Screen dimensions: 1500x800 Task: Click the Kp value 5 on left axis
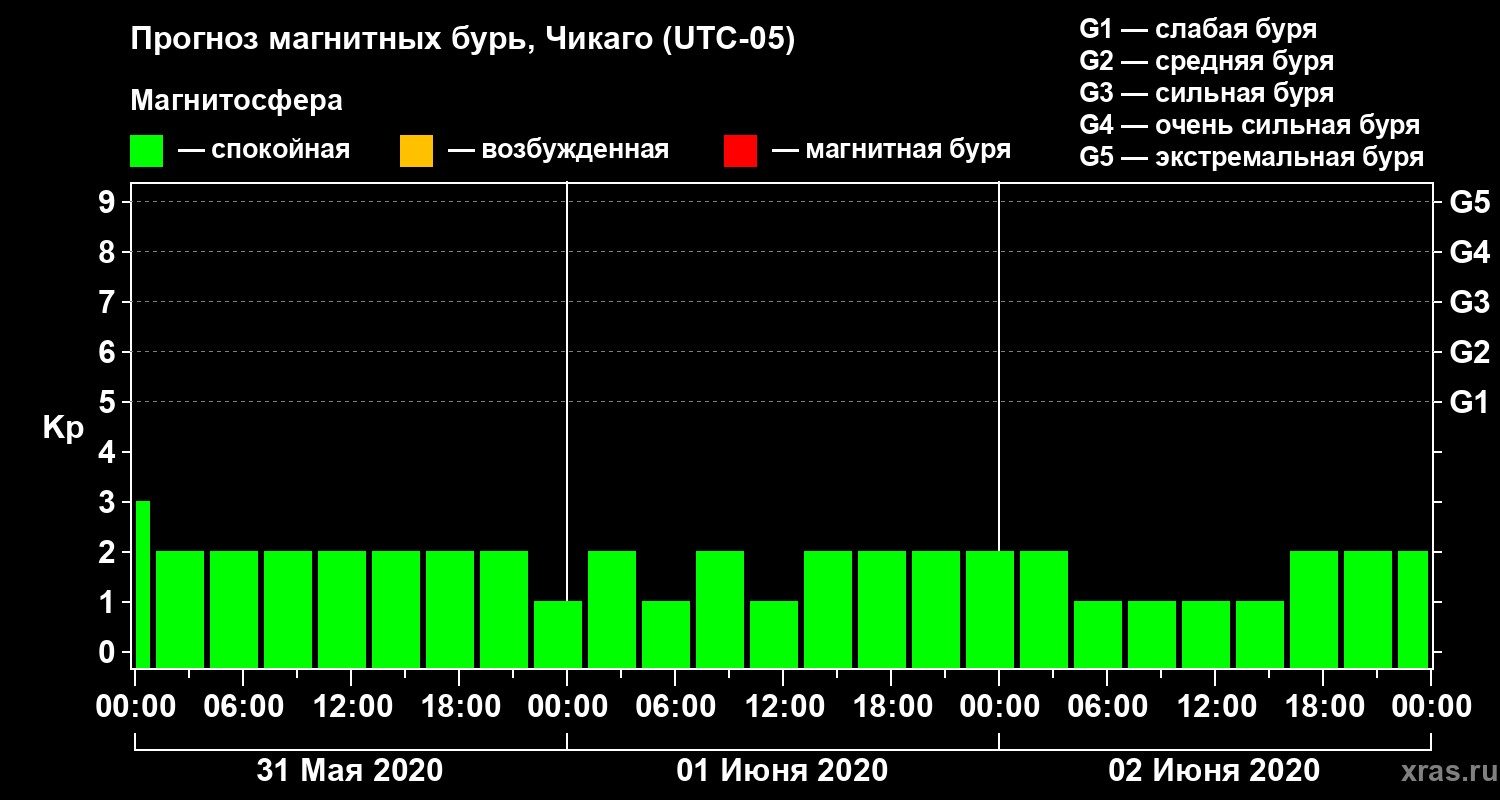click(107, 403)
